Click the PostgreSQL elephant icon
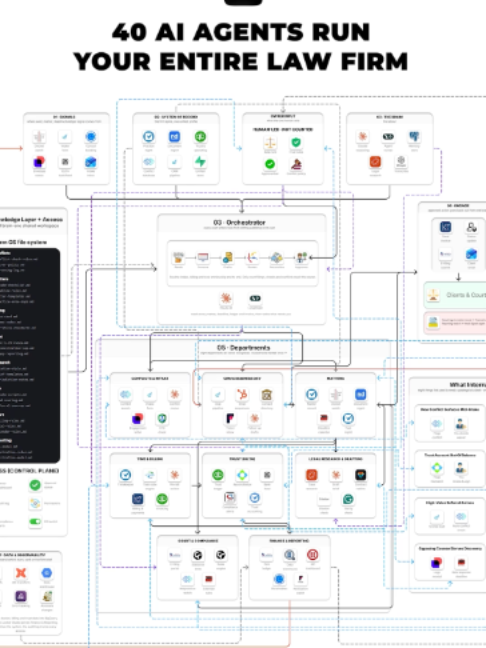The height and width of the screenshot is (648, 486). (414, 136)
